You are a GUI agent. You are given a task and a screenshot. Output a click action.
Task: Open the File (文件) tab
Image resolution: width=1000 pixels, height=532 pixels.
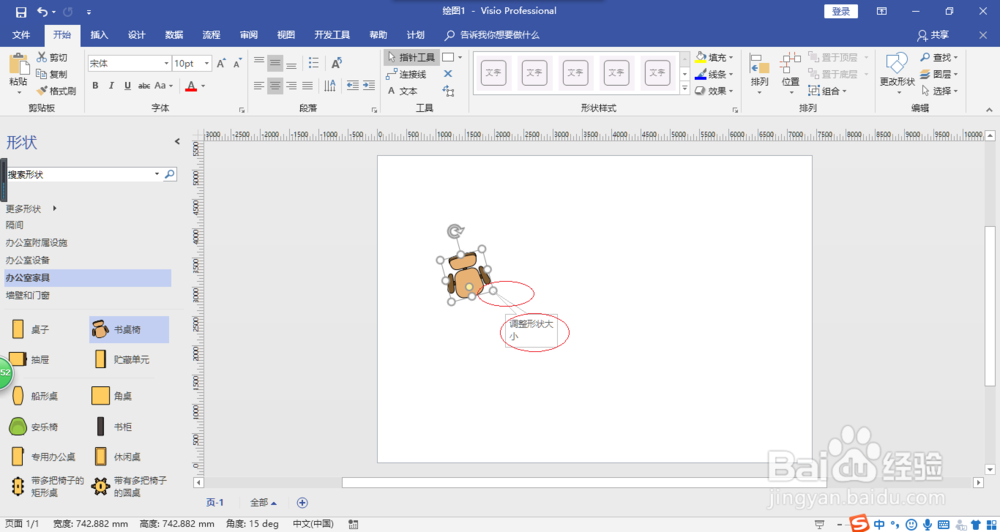(x=22, y=35)
